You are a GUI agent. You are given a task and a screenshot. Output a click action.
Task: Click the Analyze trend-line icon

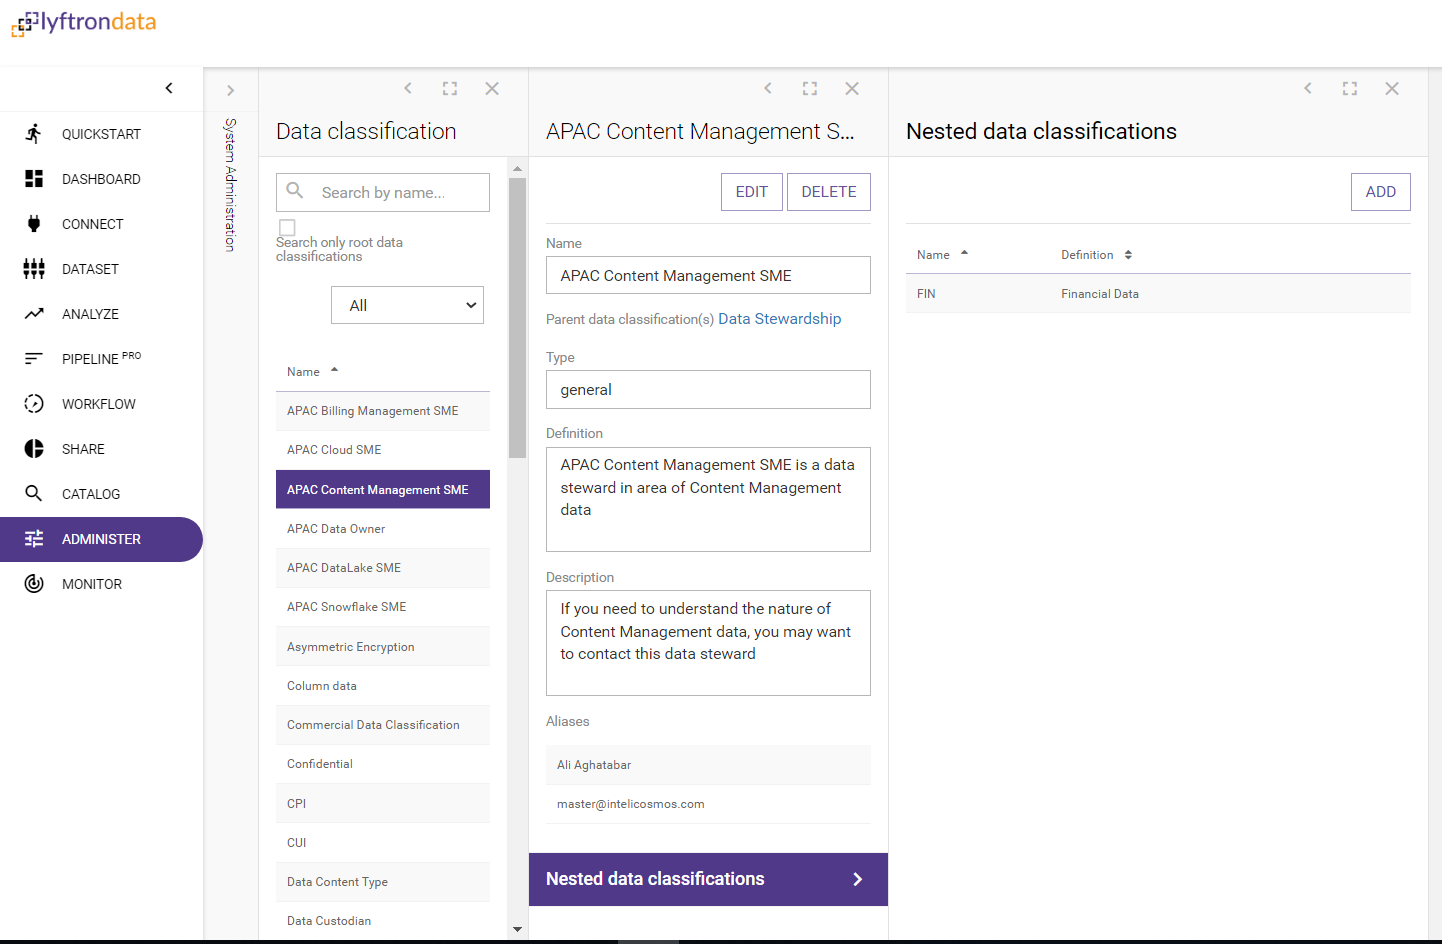pyautogui.click(x=34, y=314)
